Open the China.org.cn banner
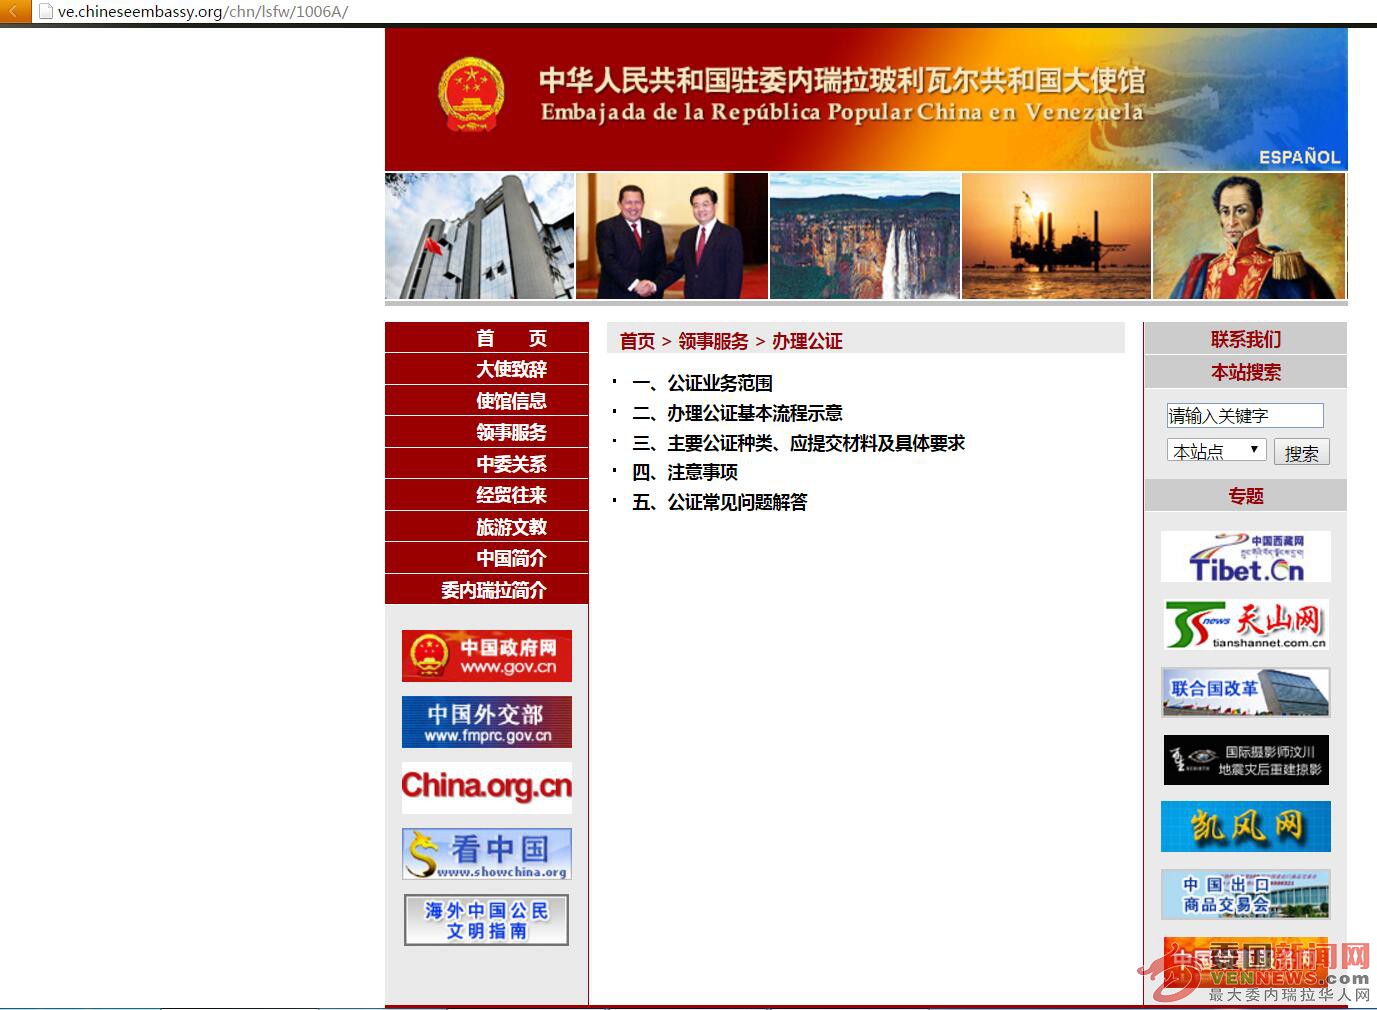This screenshot has width=1377, height=1010. pyautogui.click(x=487, y=788)
